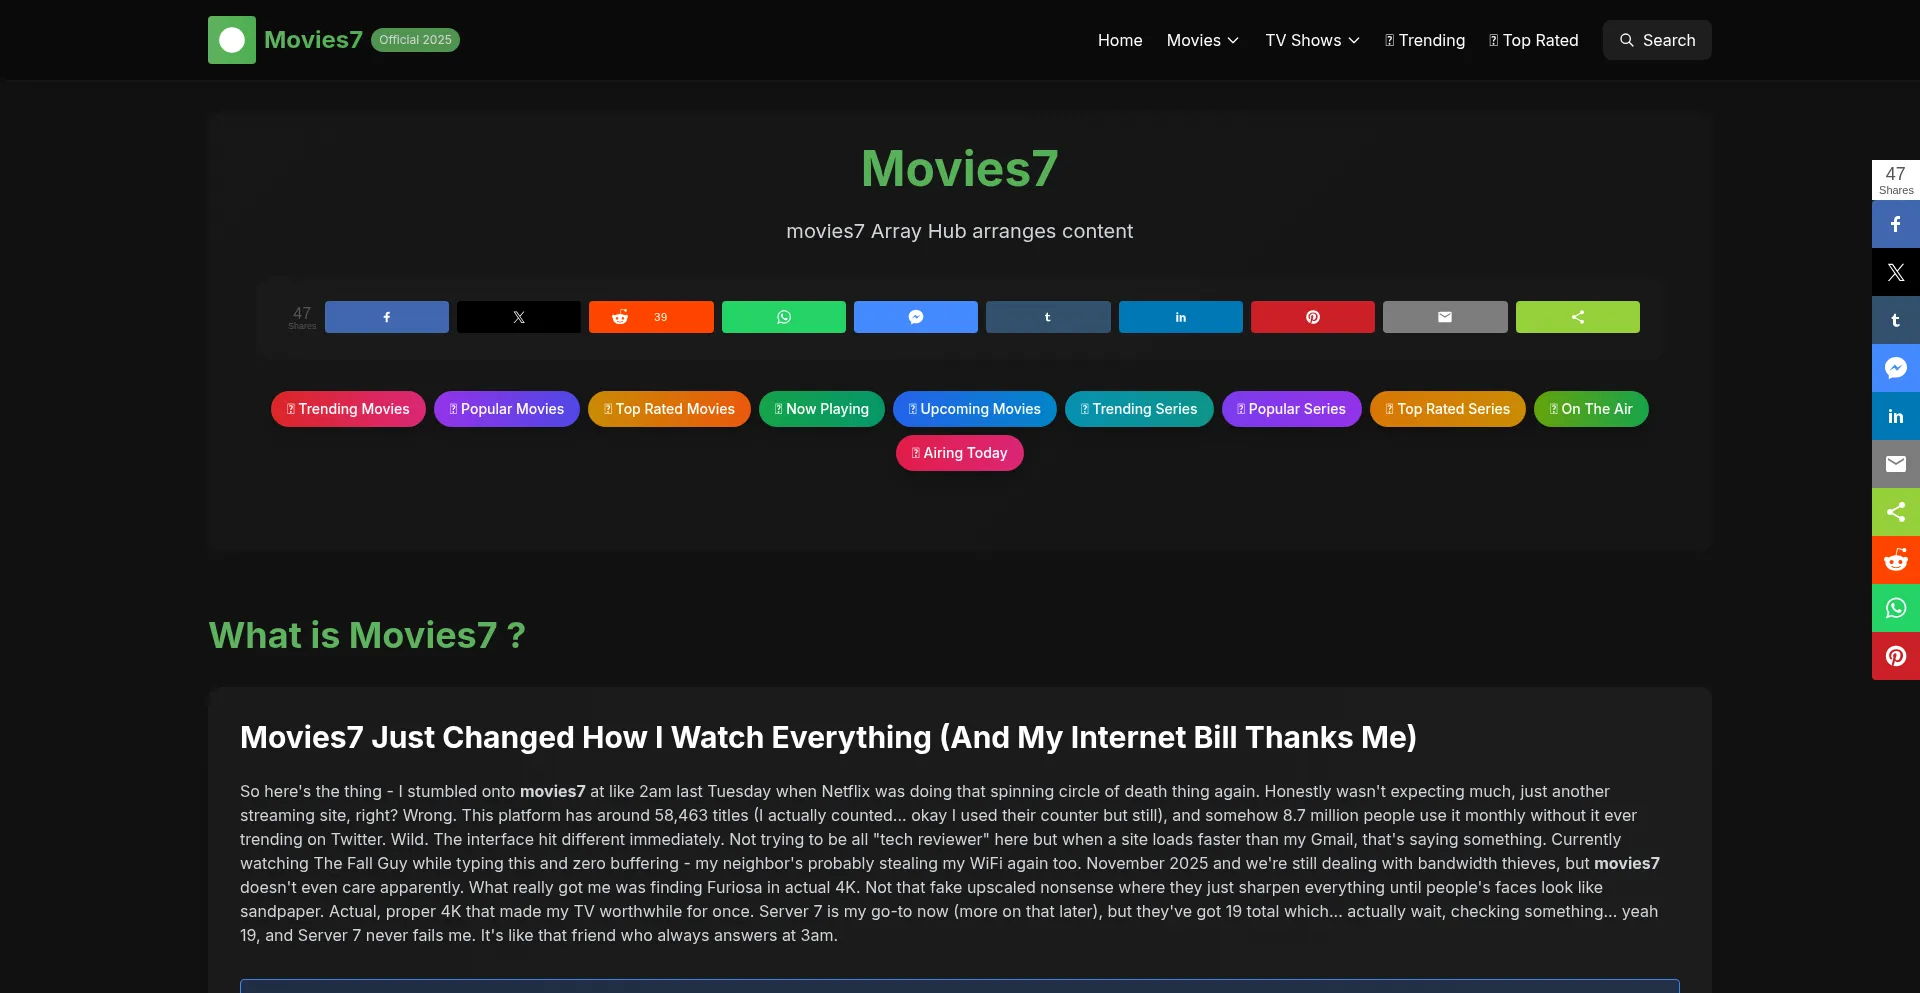
Task: Go to Top Rated in the nav bar
Action: click(x=1533, y=40)
